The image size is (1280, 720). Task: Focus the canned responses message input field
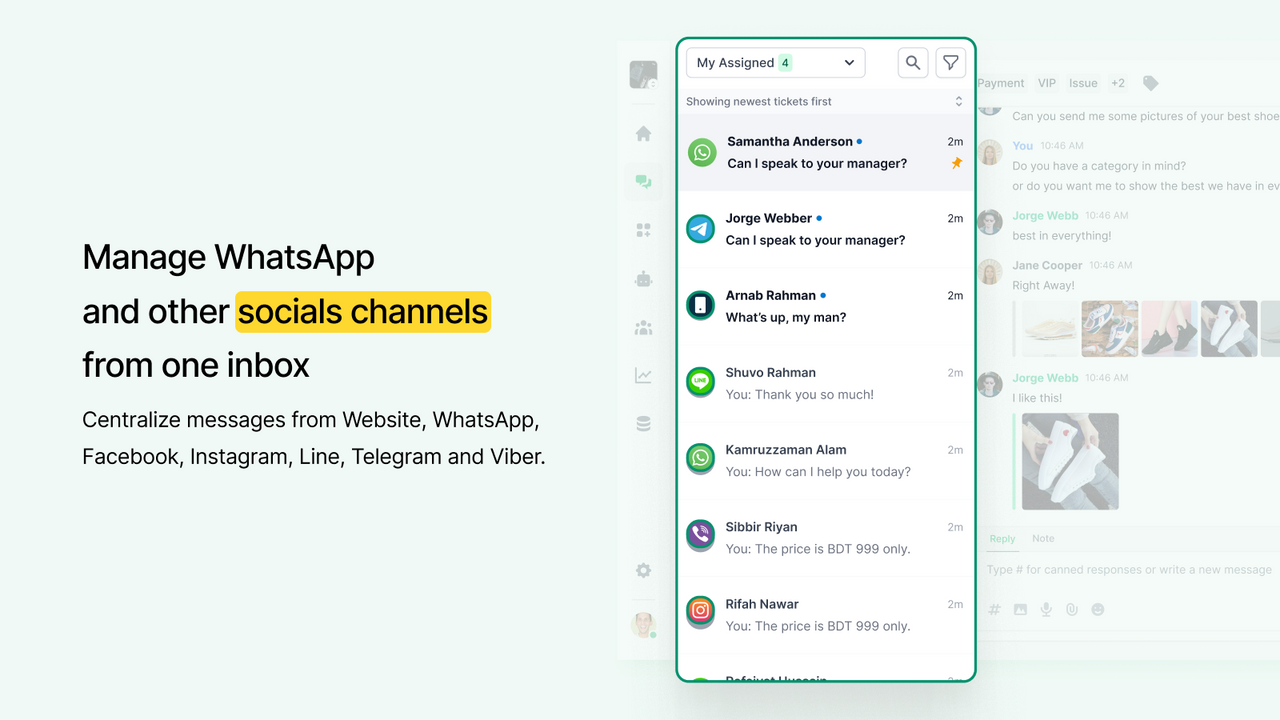point(1129,570)
